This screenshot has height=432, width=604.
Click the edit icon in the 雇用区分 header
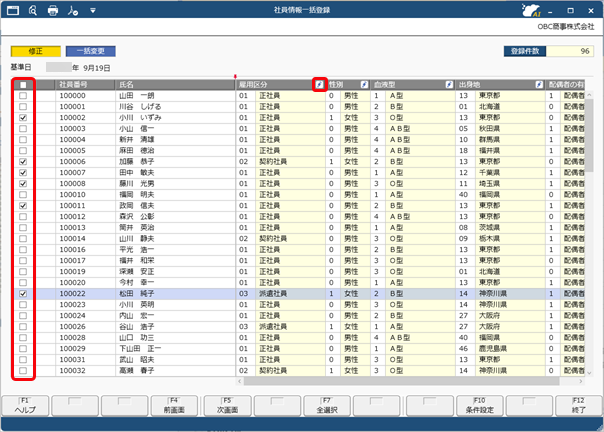tap(319, 84)
